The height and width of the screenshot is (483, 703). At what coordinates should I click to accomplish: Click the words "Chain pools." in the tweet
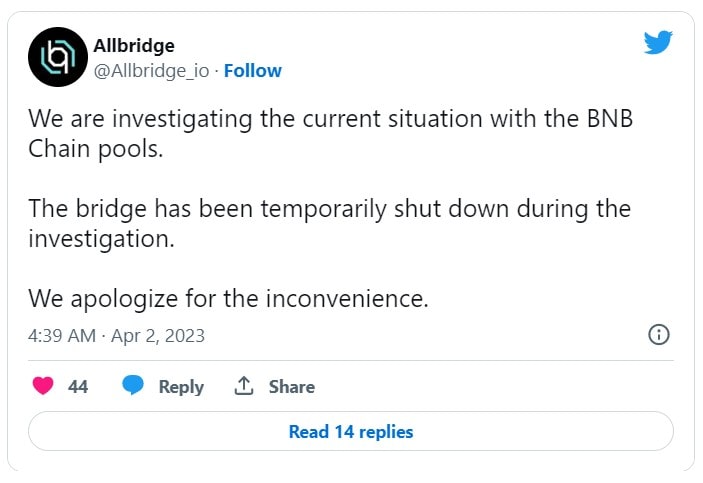(95, 149)
